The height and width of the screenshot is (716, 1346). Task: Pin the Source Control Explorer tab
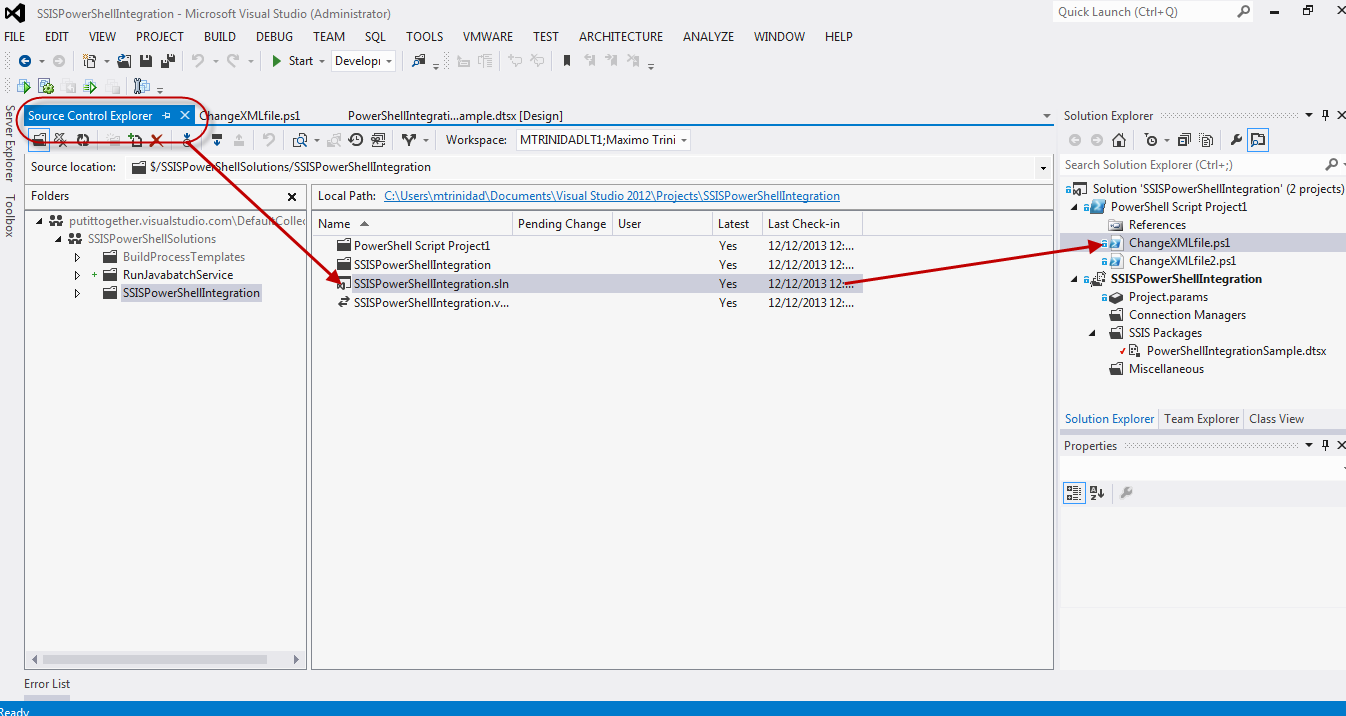(x=167, y=116)
